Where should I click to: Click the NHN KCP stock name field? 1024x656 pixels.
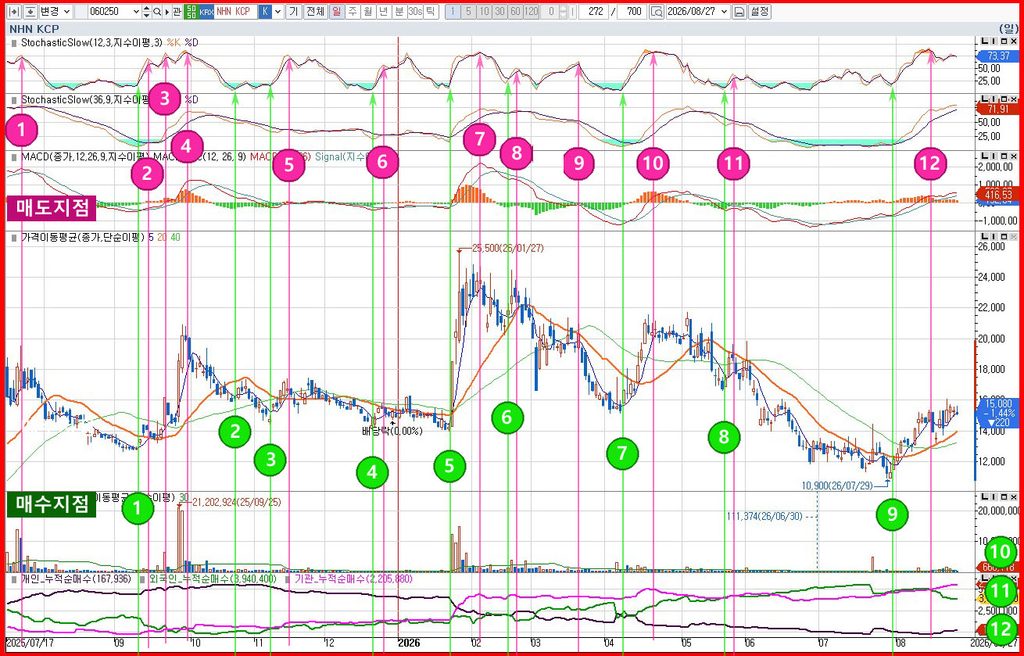[236, 12]
